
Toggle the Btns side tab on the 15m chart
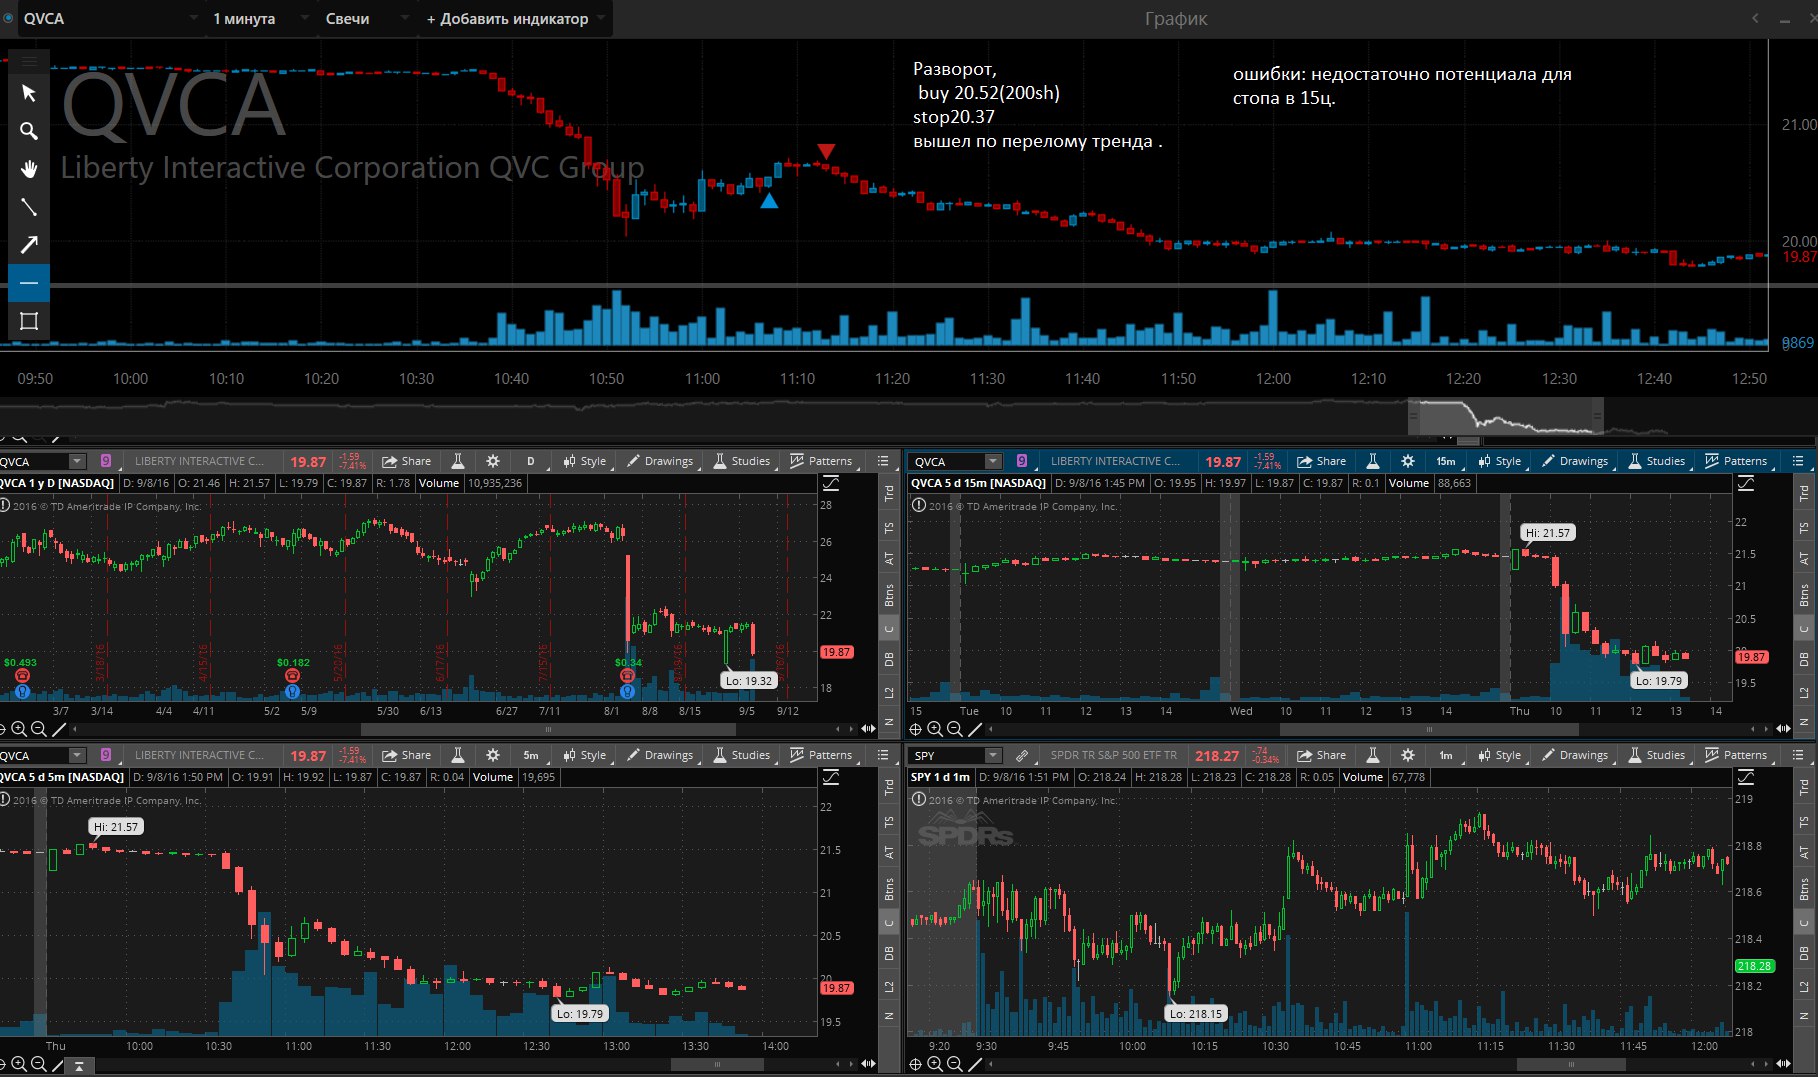point(1804,596)
